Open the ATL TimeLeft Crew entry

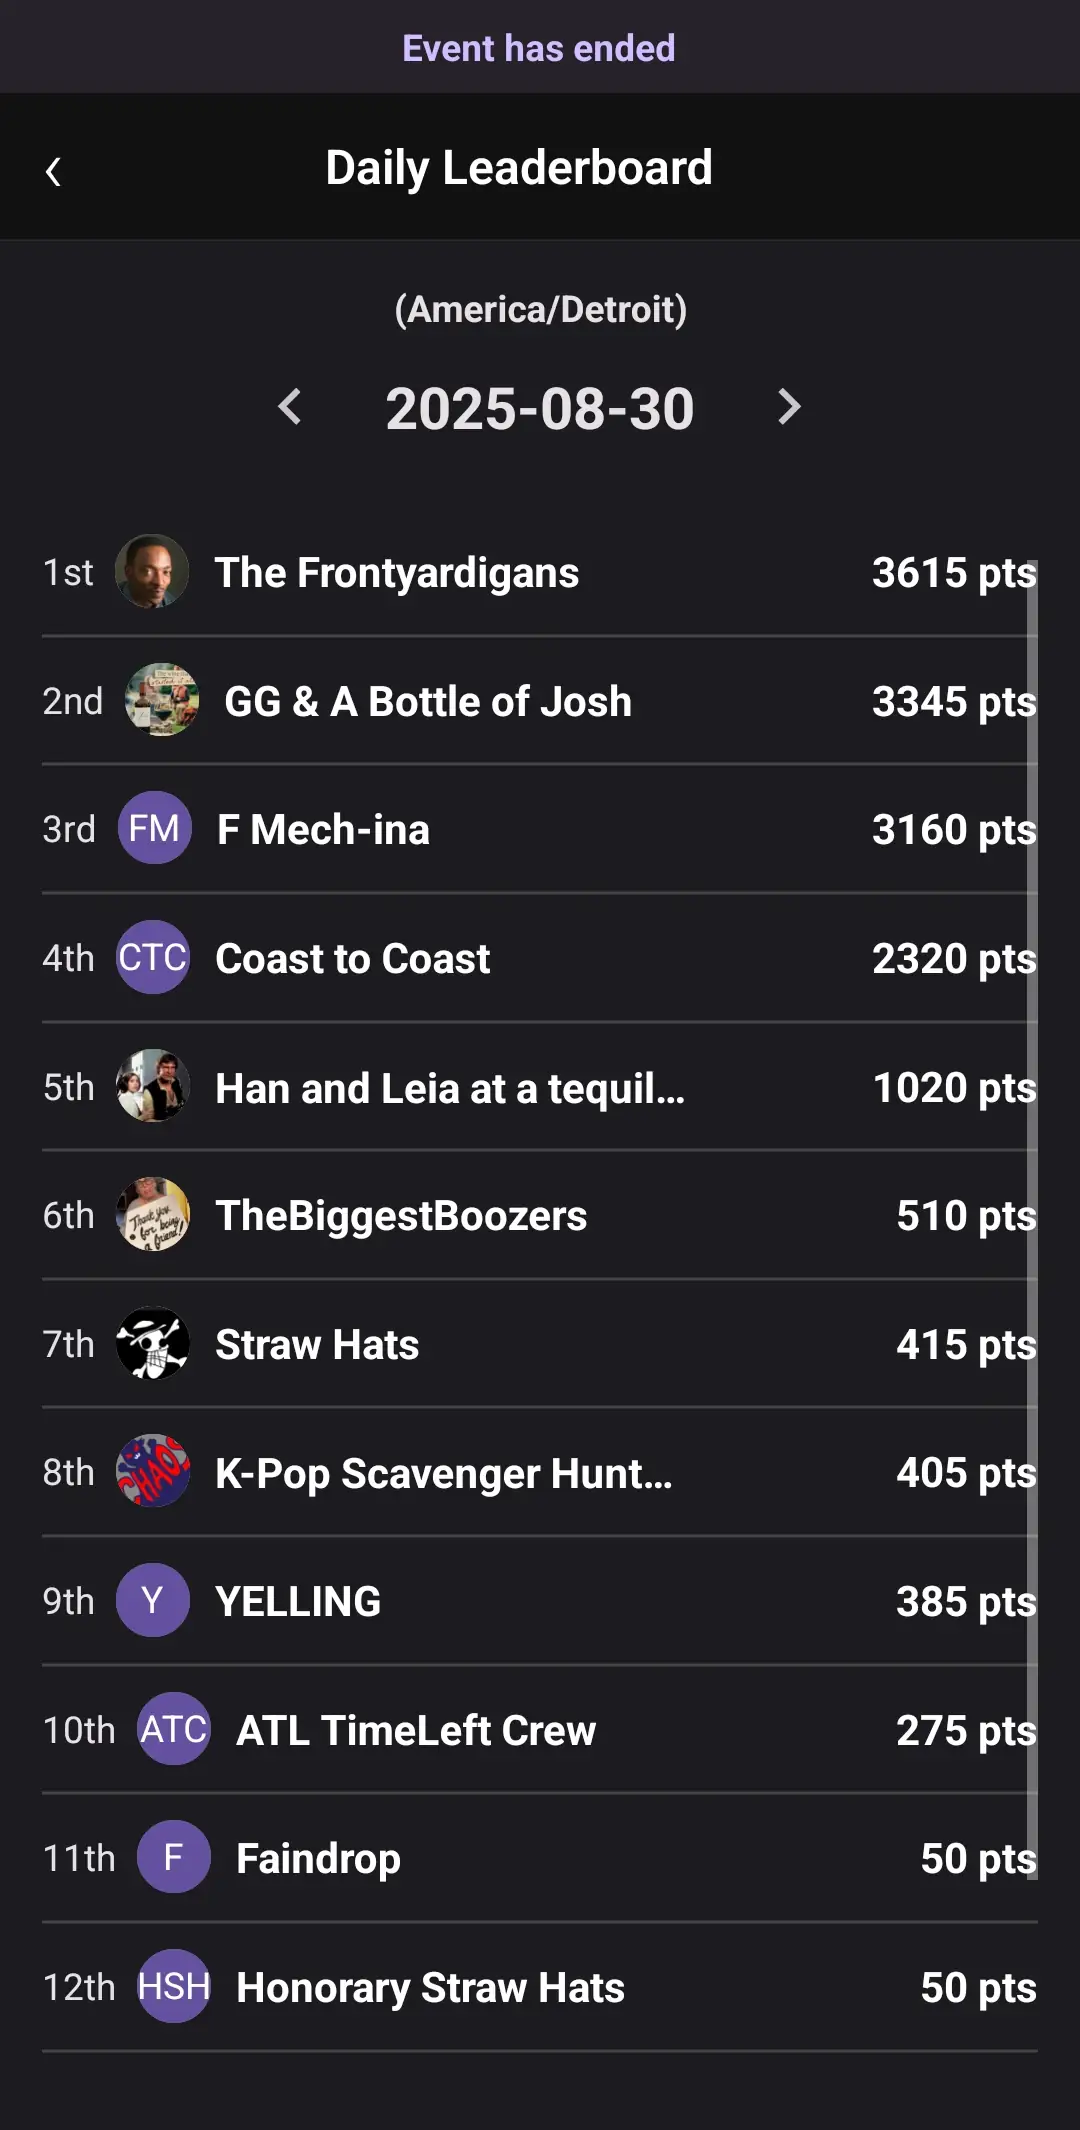tap(416, 1730)
